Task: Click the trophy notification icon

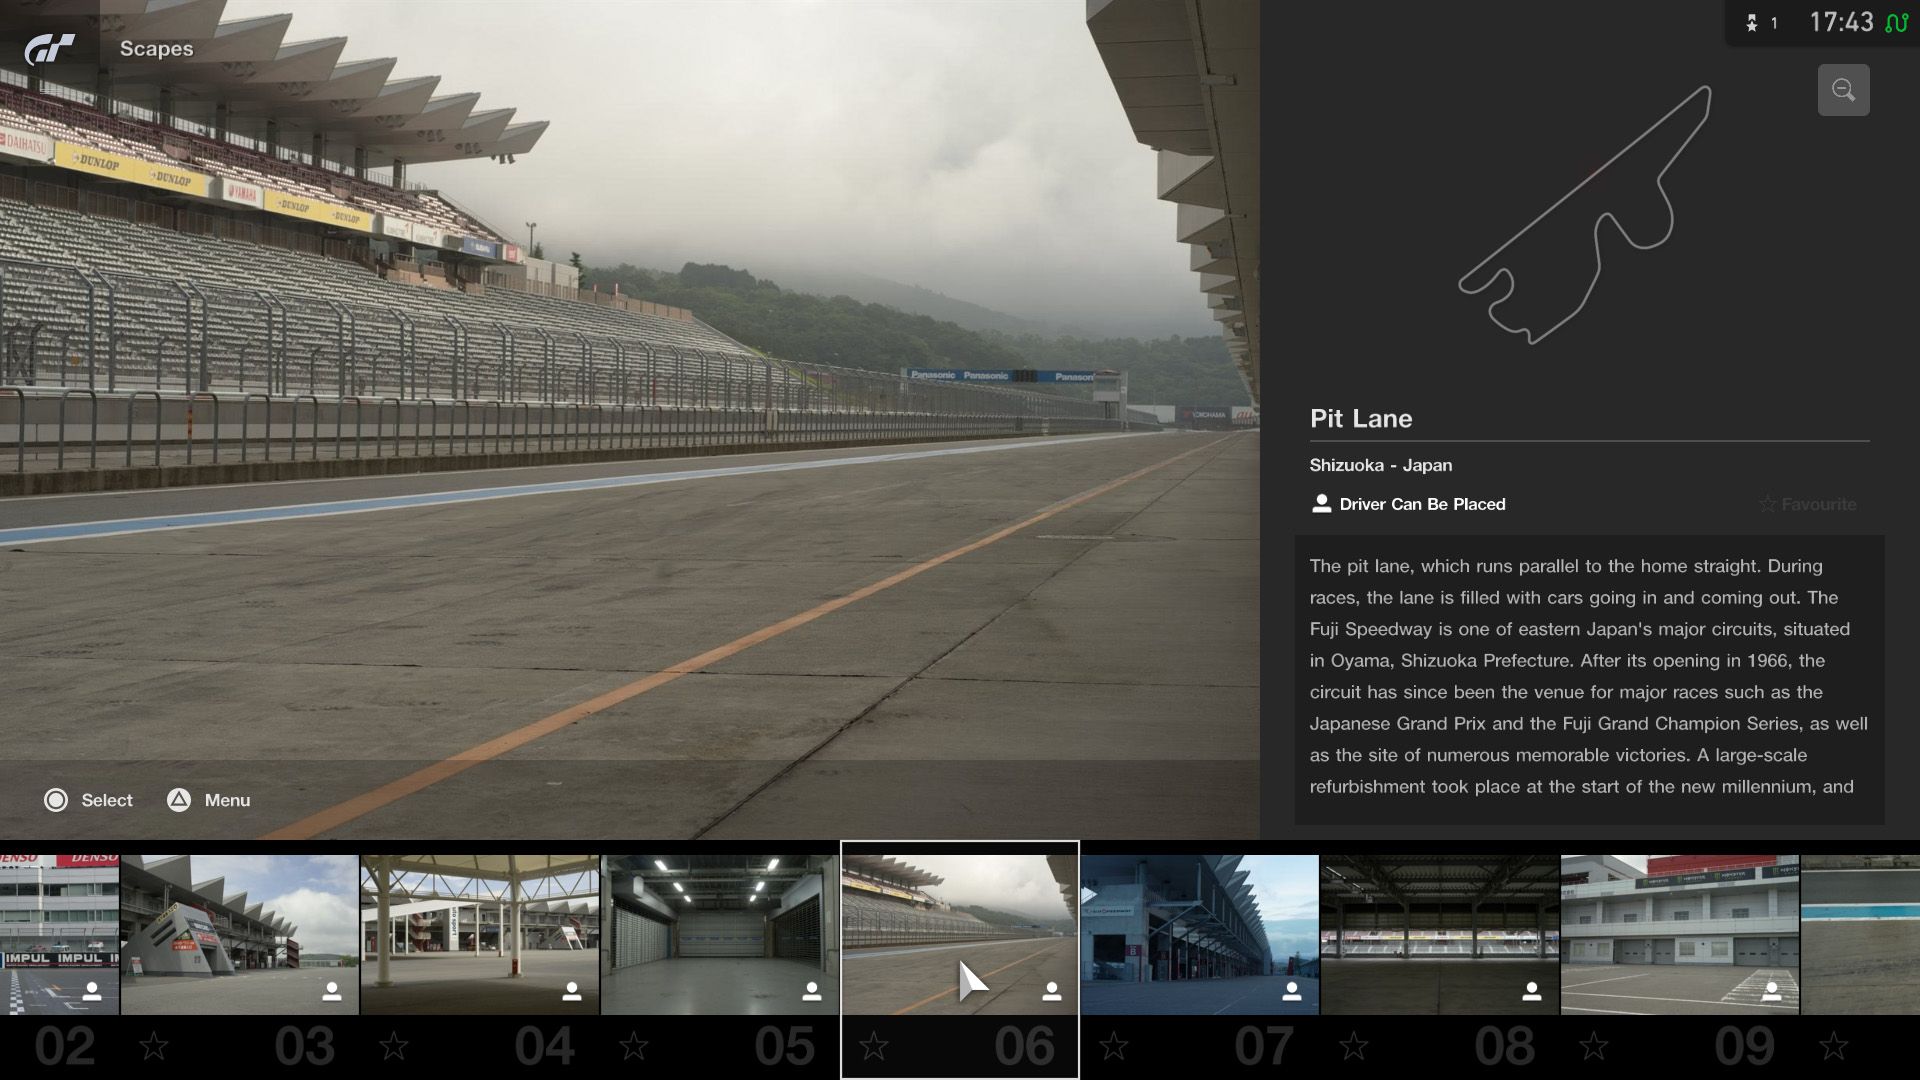Action: (x=1752, y=23)
